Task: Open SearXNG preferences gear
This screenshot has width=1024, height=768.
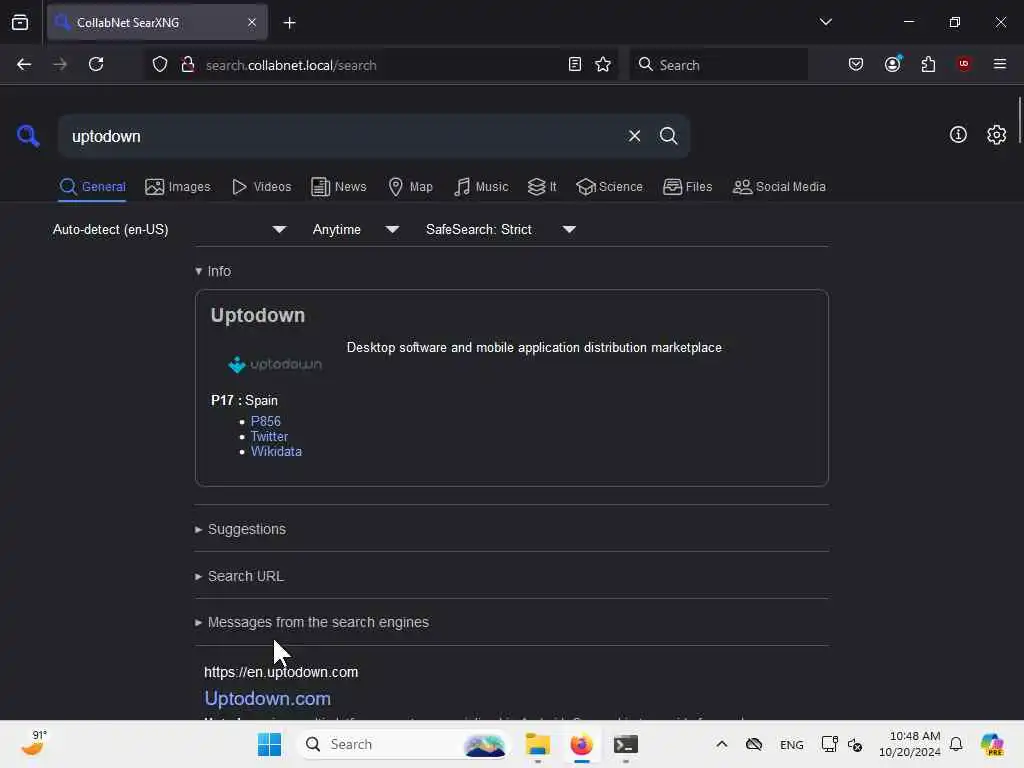Action: click(x=997, y=135)
